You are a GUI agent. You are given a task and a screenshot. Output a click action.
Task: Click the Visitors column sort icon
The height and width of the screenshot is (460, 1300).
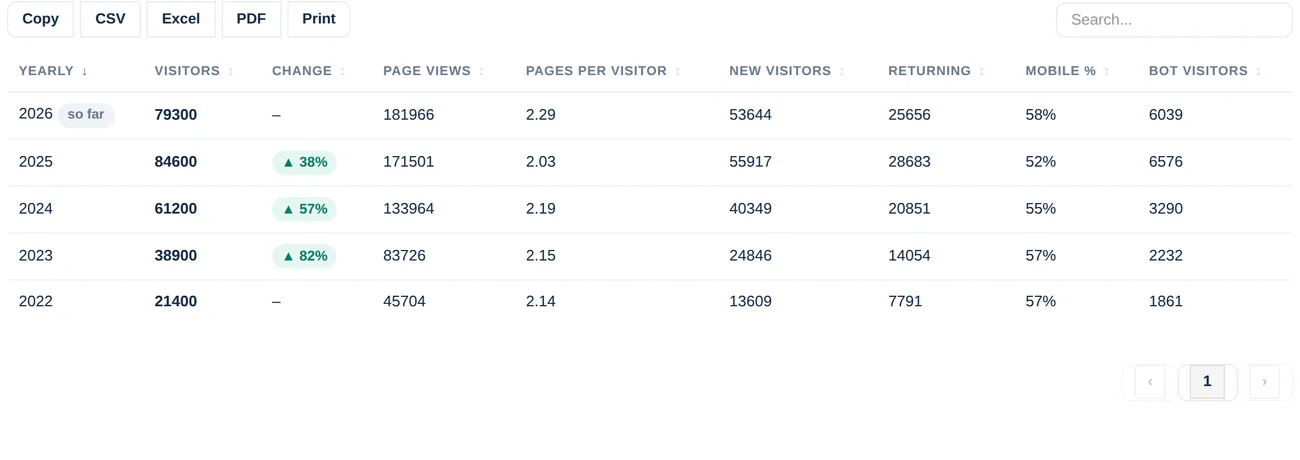231,71
